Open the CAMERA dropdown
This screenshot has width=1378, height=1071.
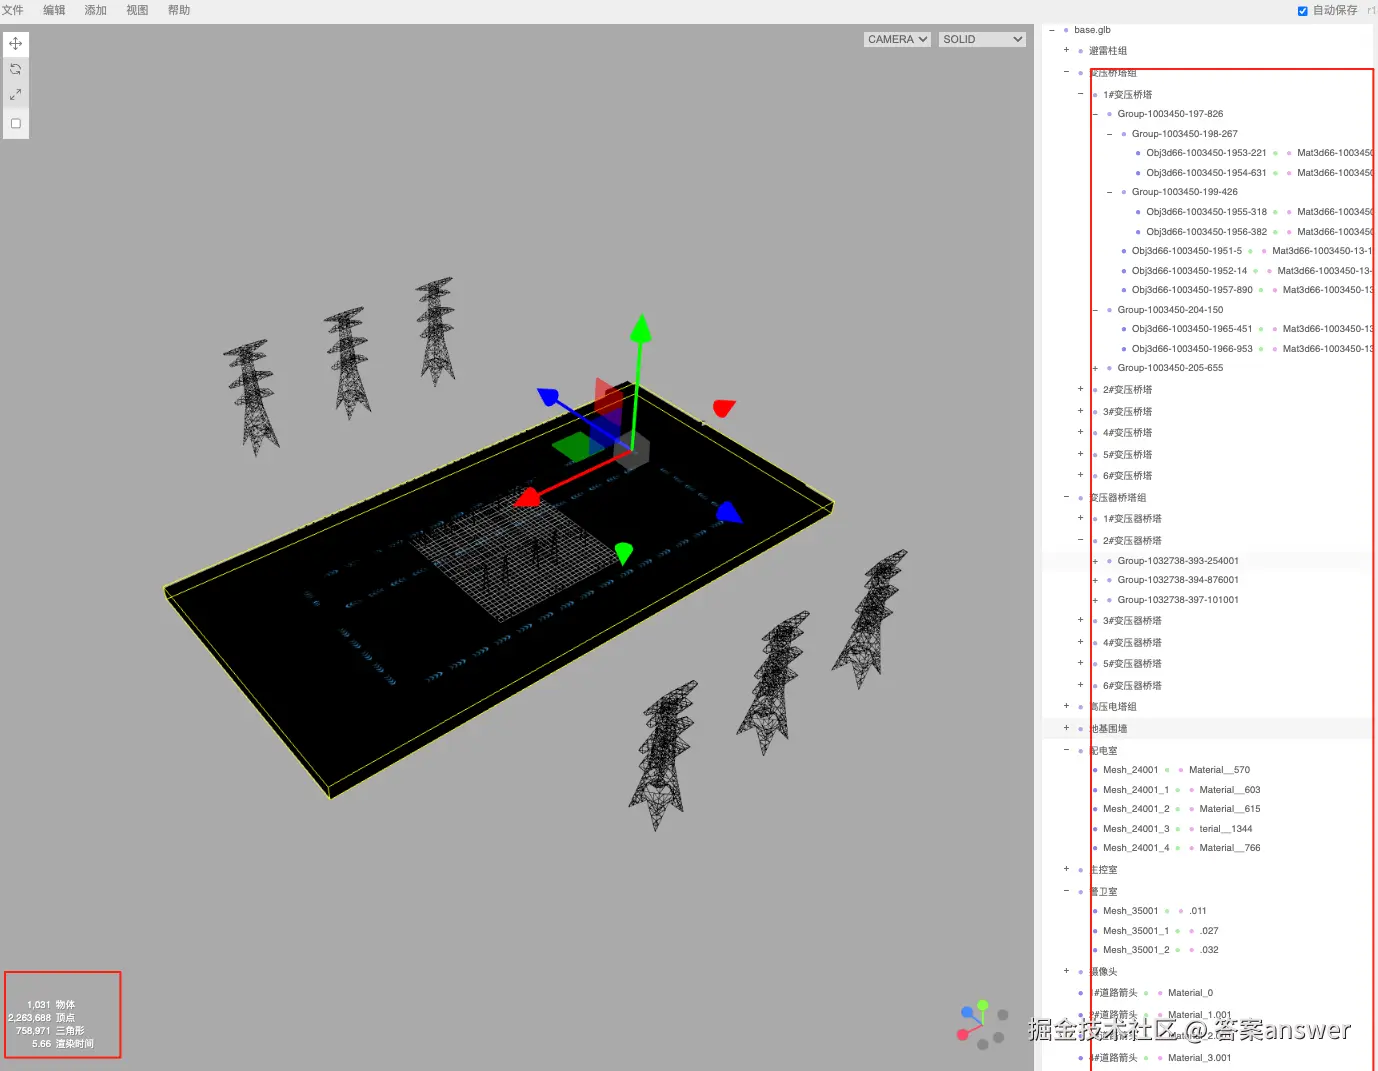click(897, 39)
